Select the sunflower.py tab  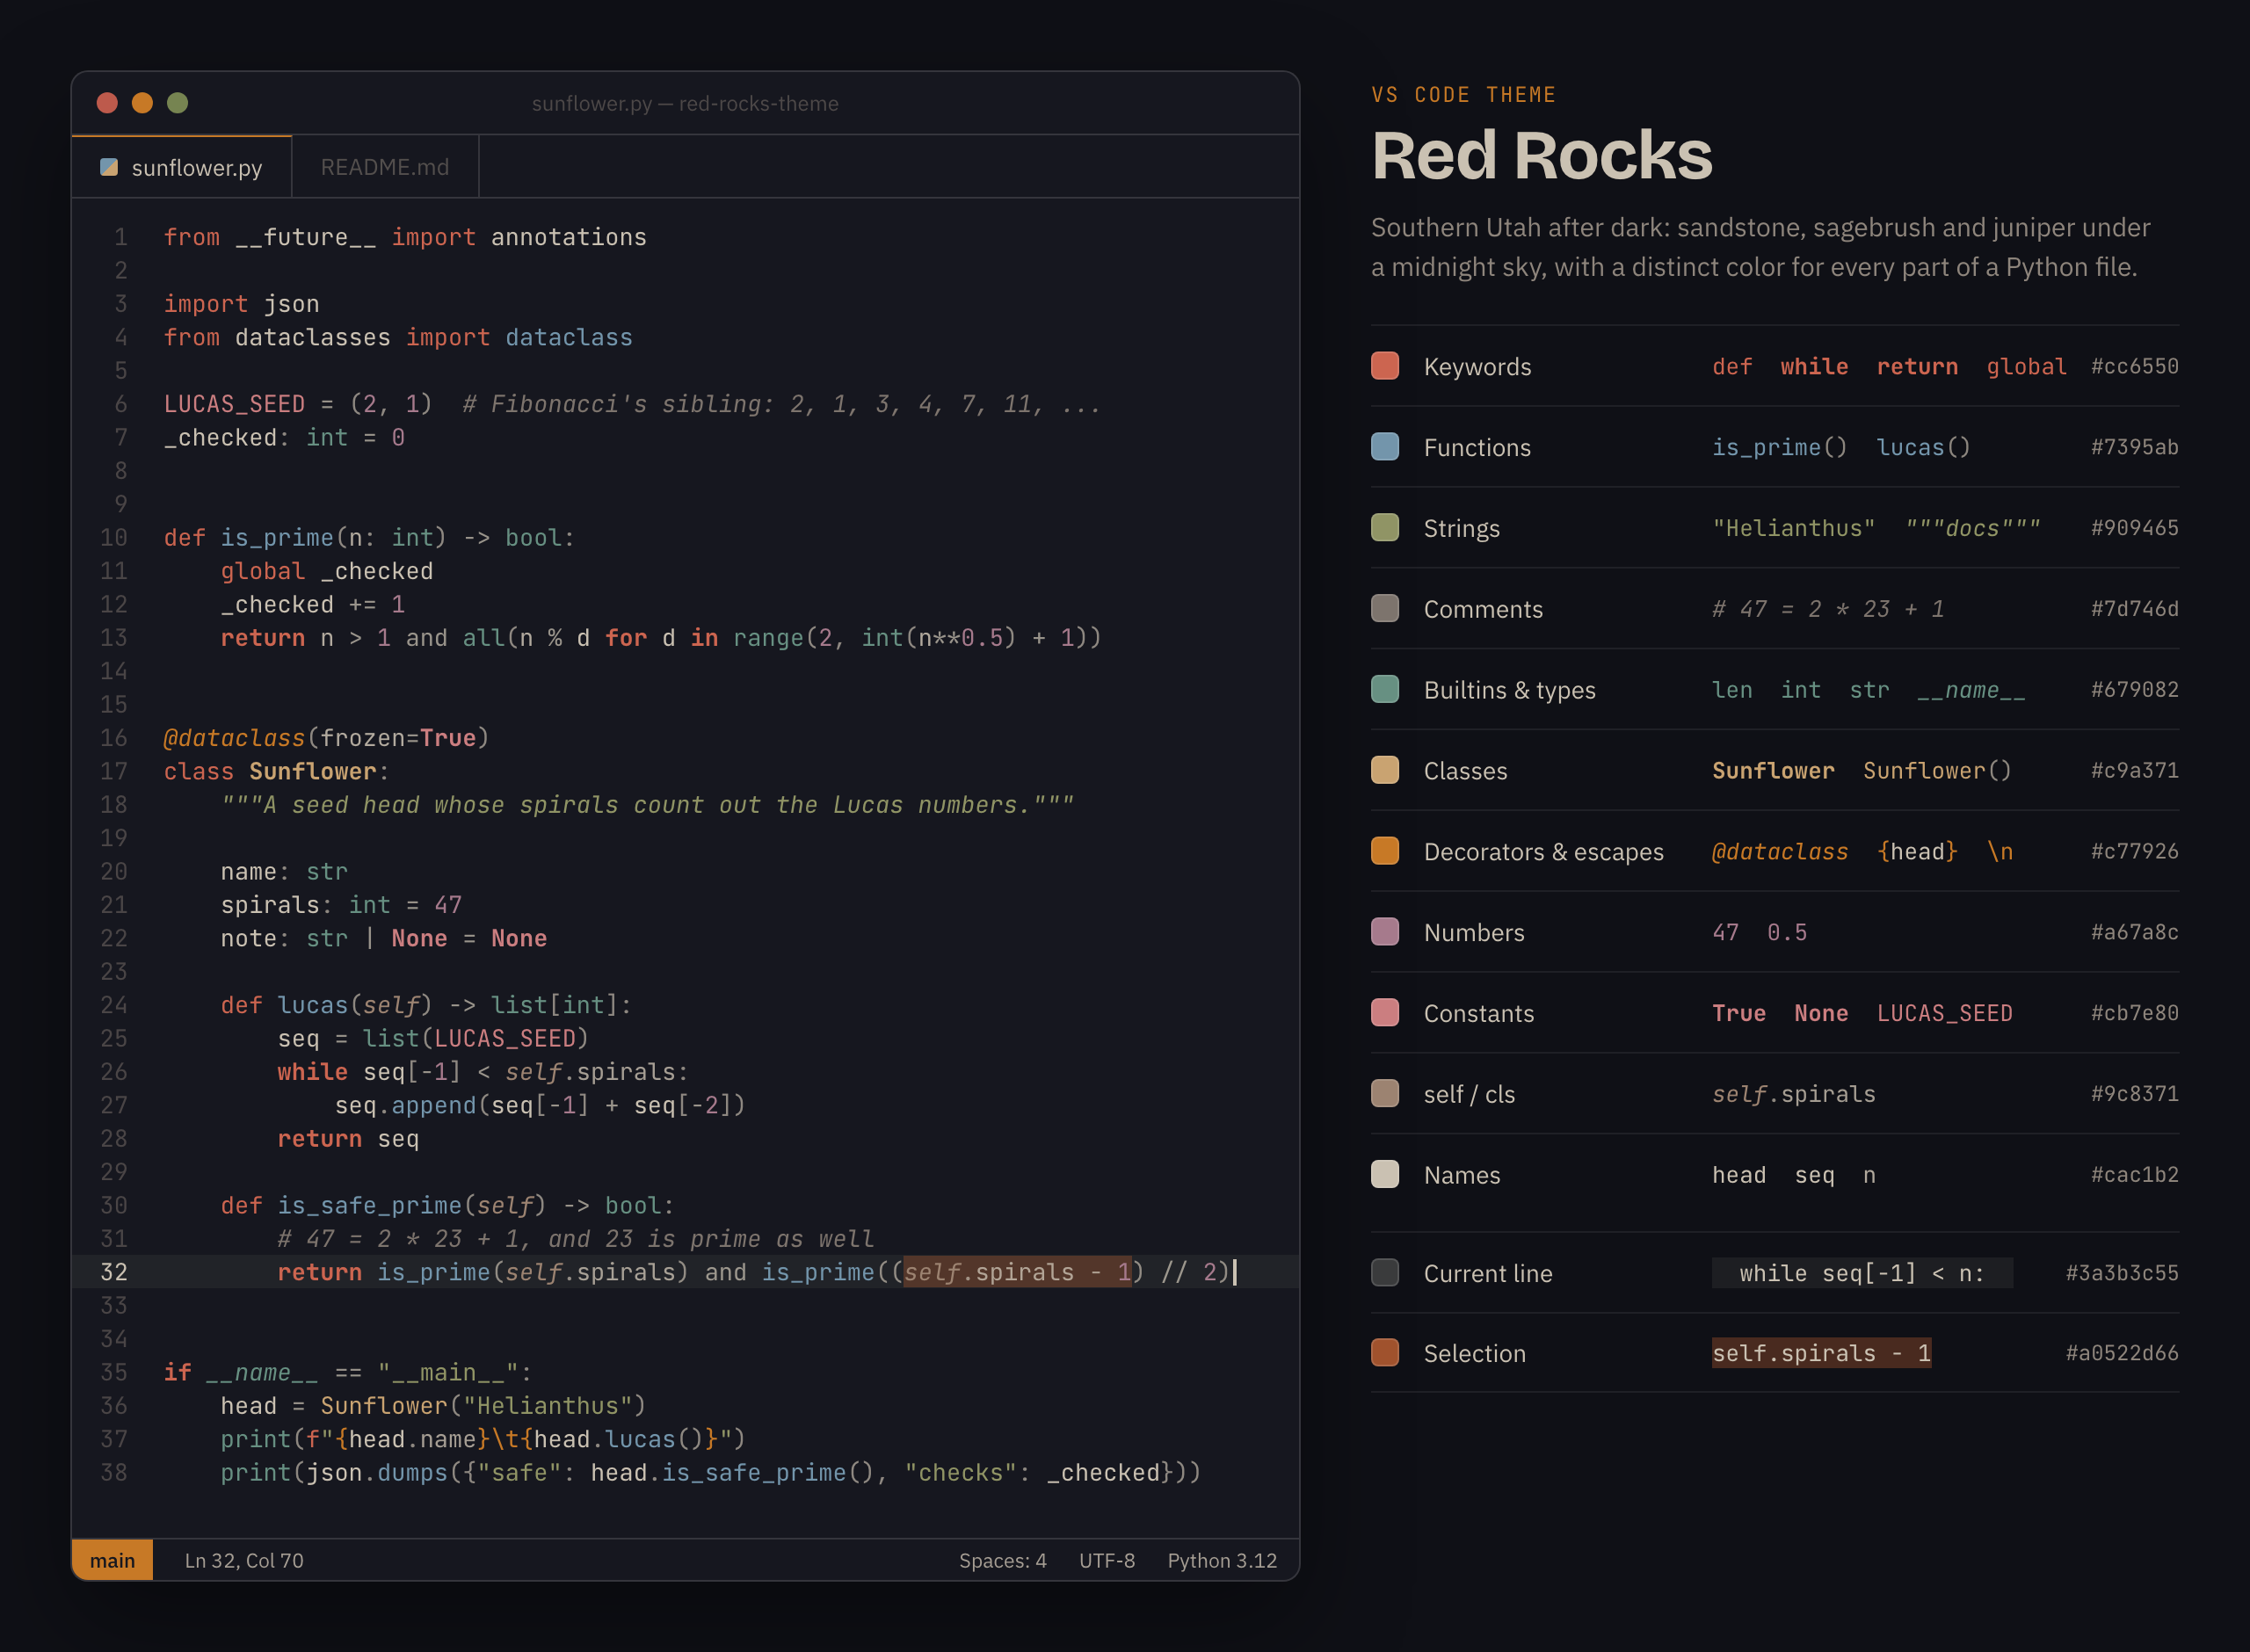pyautogui.click(x=182, y=167)
